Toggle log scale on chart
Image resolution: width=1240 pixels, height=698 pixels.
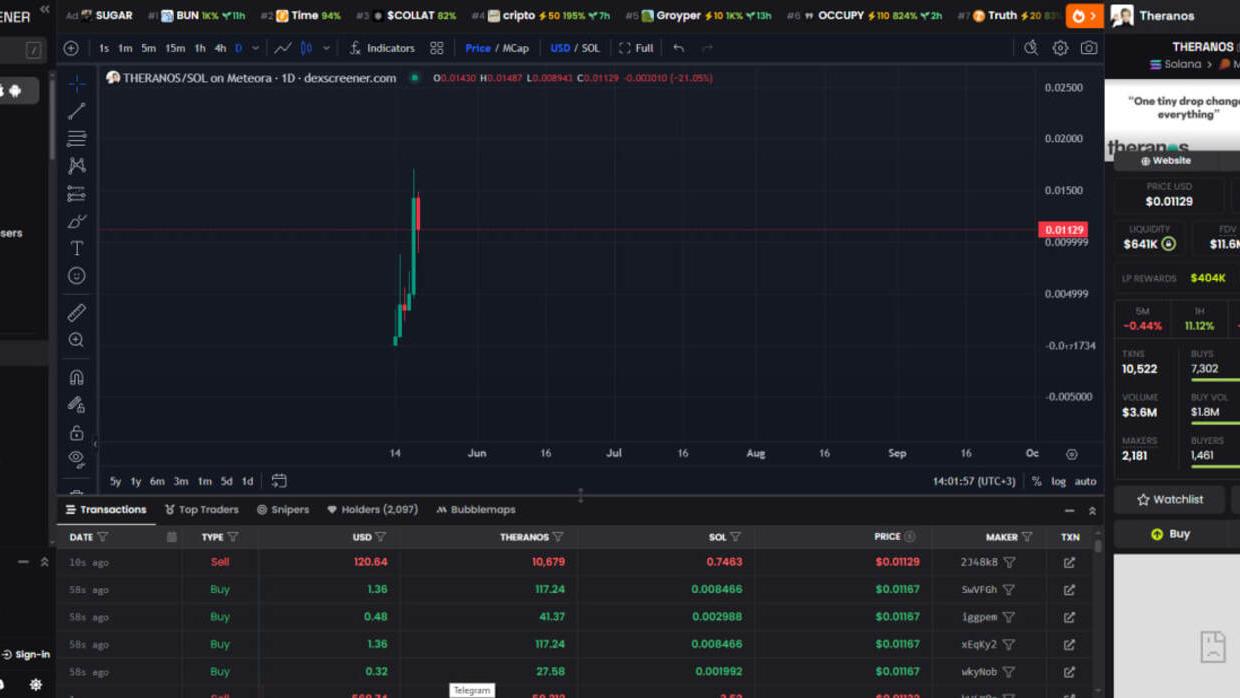click(1058, 481)
